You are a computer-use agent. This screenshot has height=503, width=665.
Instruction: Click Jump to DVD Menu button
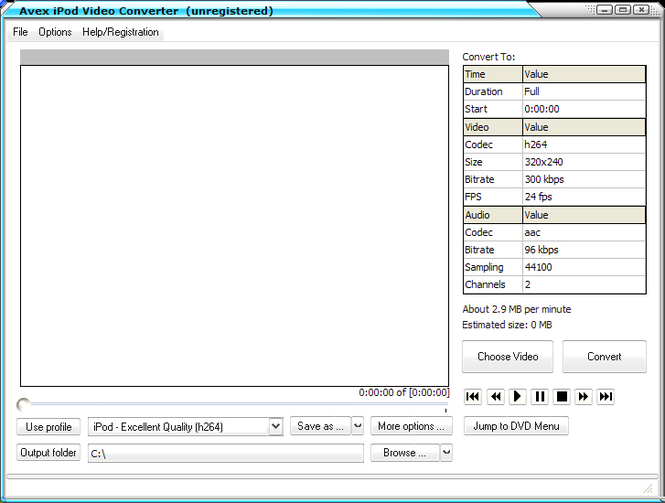[x=516, y=426]
